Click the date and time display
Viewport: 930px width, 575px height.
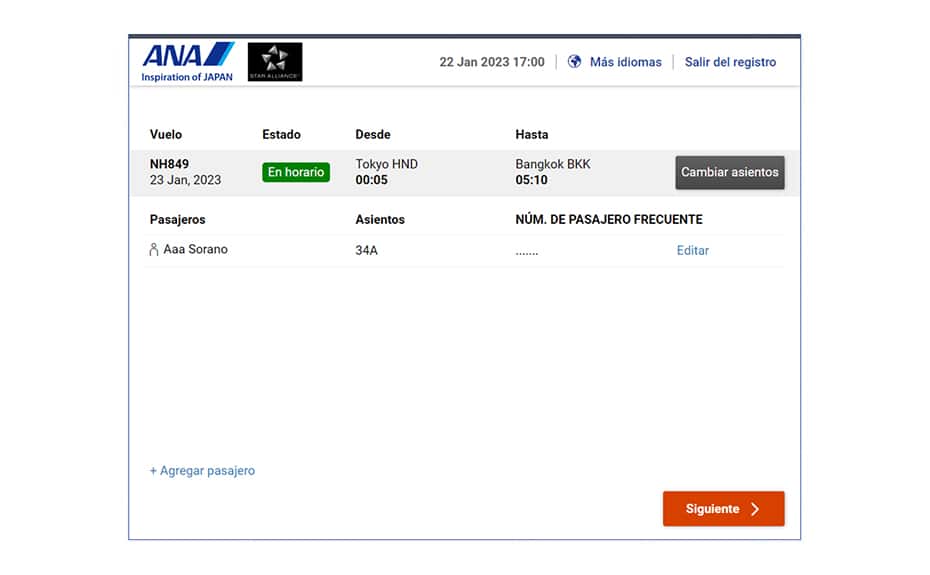click(x=492, y=62)
